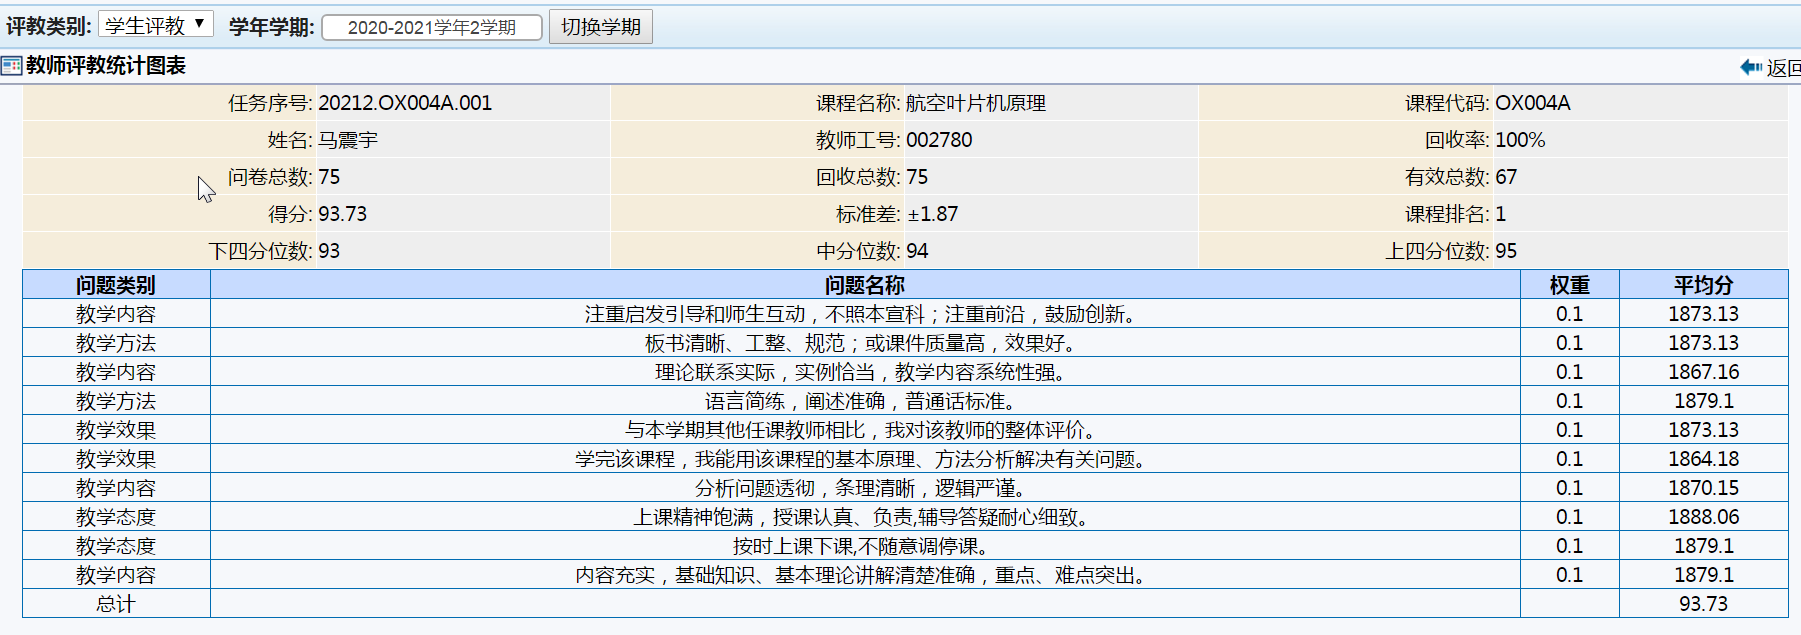The height and width of the screenshot is (635, 1801).
Task: Click average score 1864.18
Action: point(1704,459)
